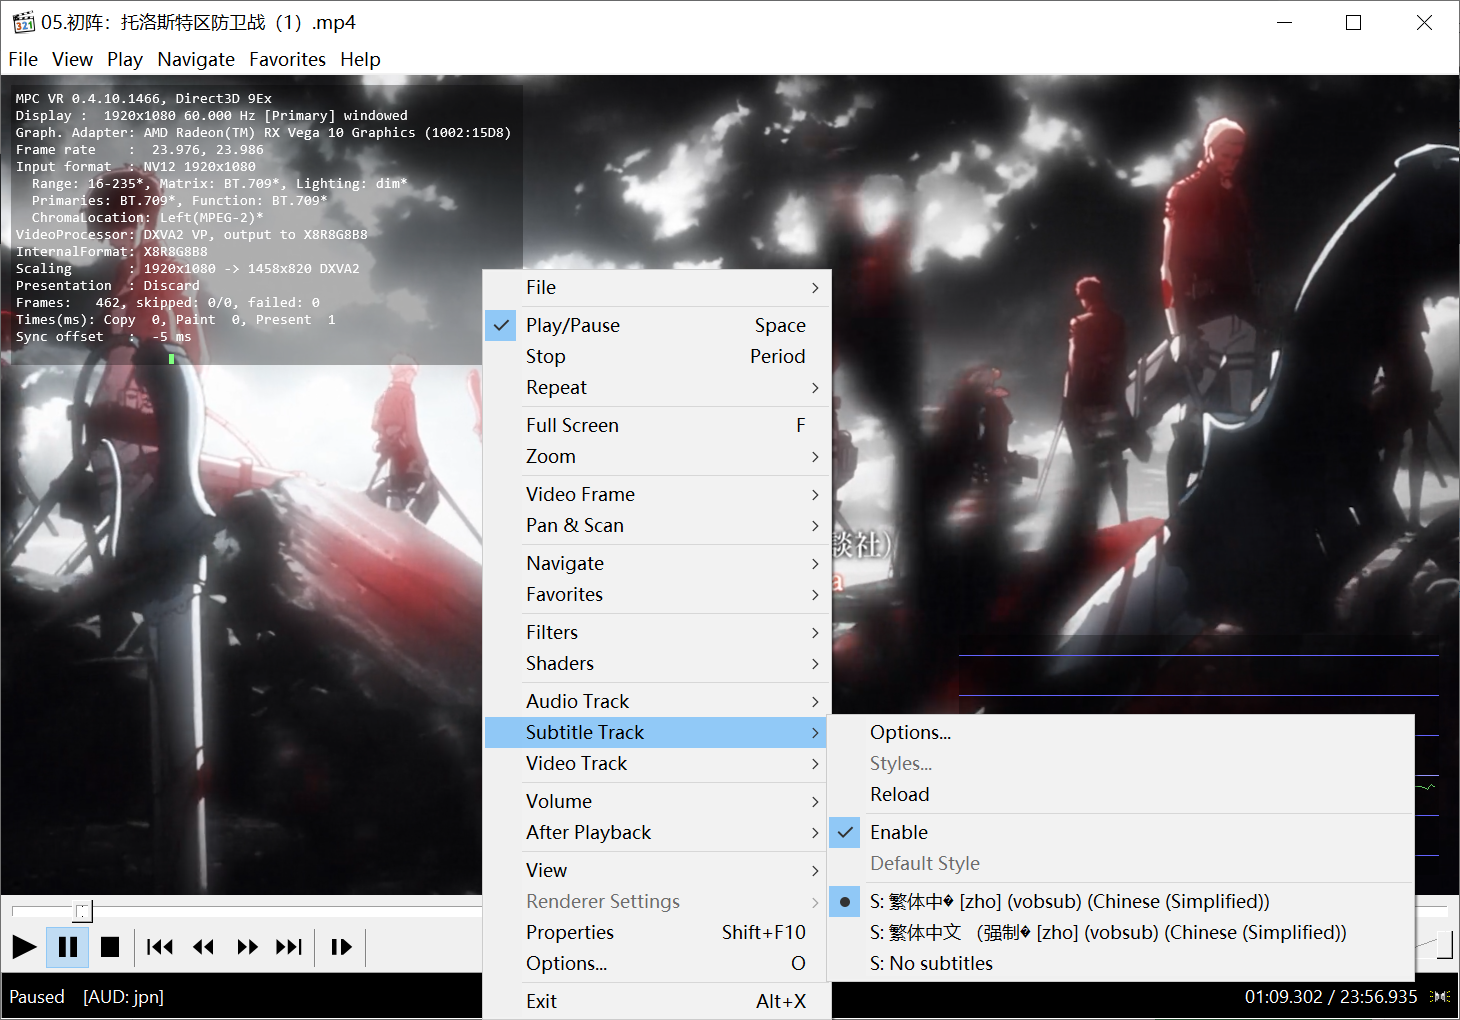1460x1020 pixels.
Task: Disable subtitles via the Enable checkmark
Action: [x=898, y=831]
